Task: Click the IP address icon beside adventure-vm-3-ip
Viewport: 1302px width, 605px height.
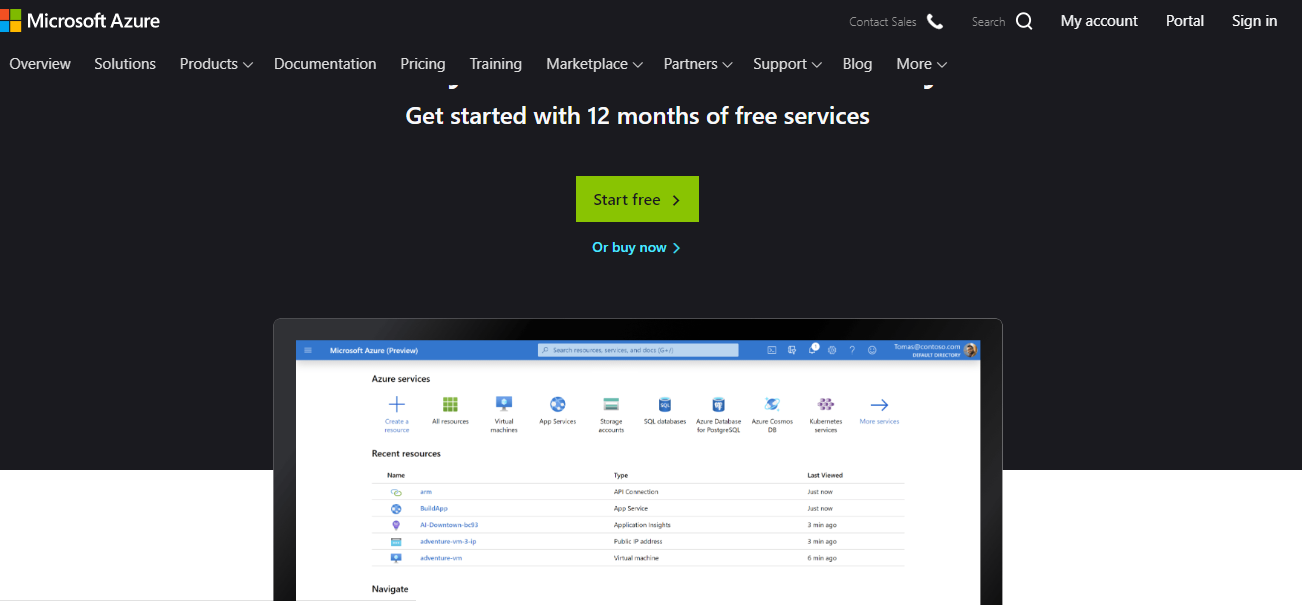Action: pos(396,541)
